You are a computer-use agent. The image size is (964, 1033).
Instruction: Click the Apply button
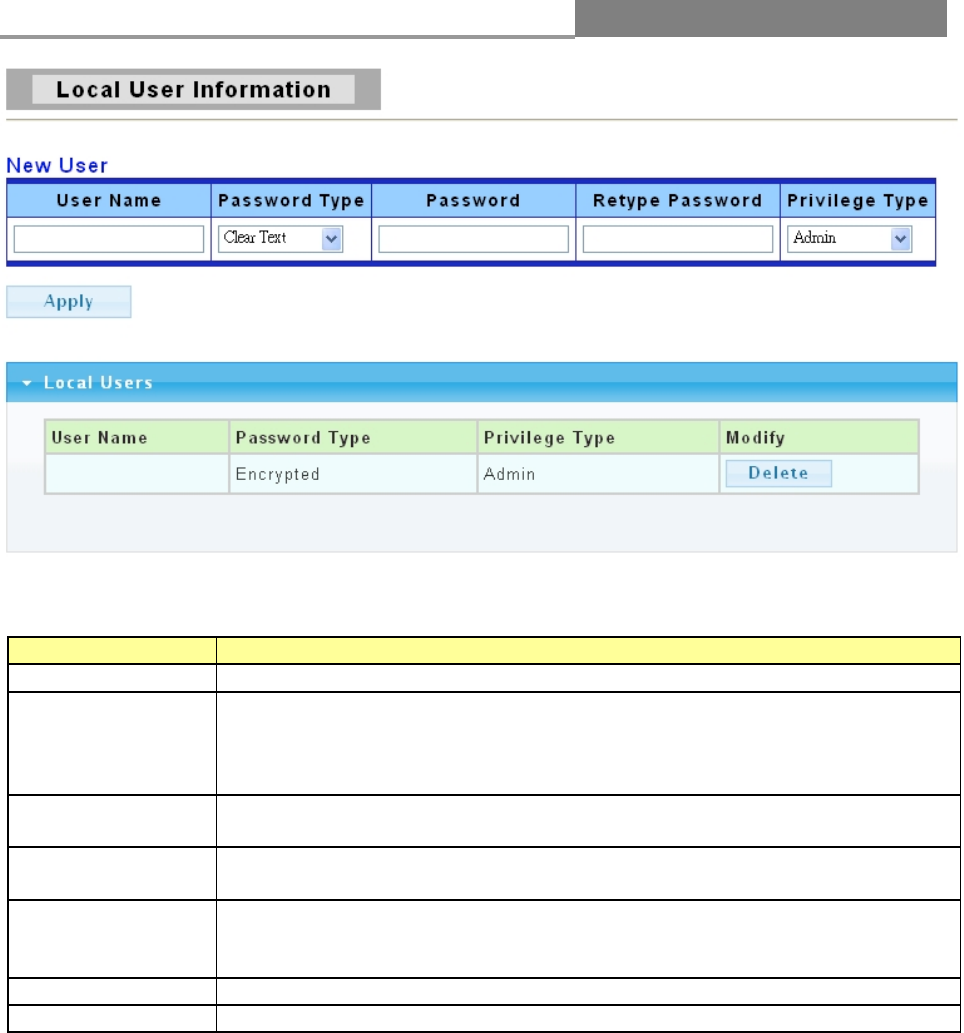69,302
